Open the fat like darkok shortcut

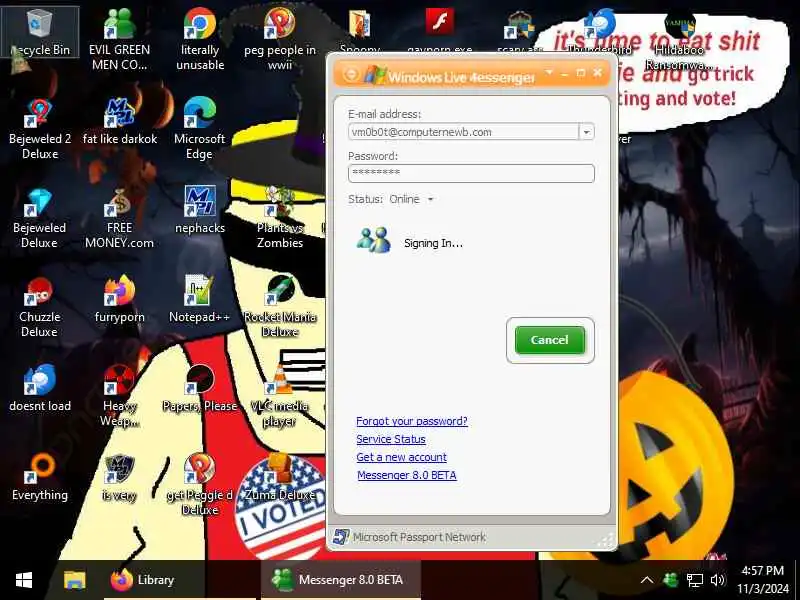click(x=119, y=121)
